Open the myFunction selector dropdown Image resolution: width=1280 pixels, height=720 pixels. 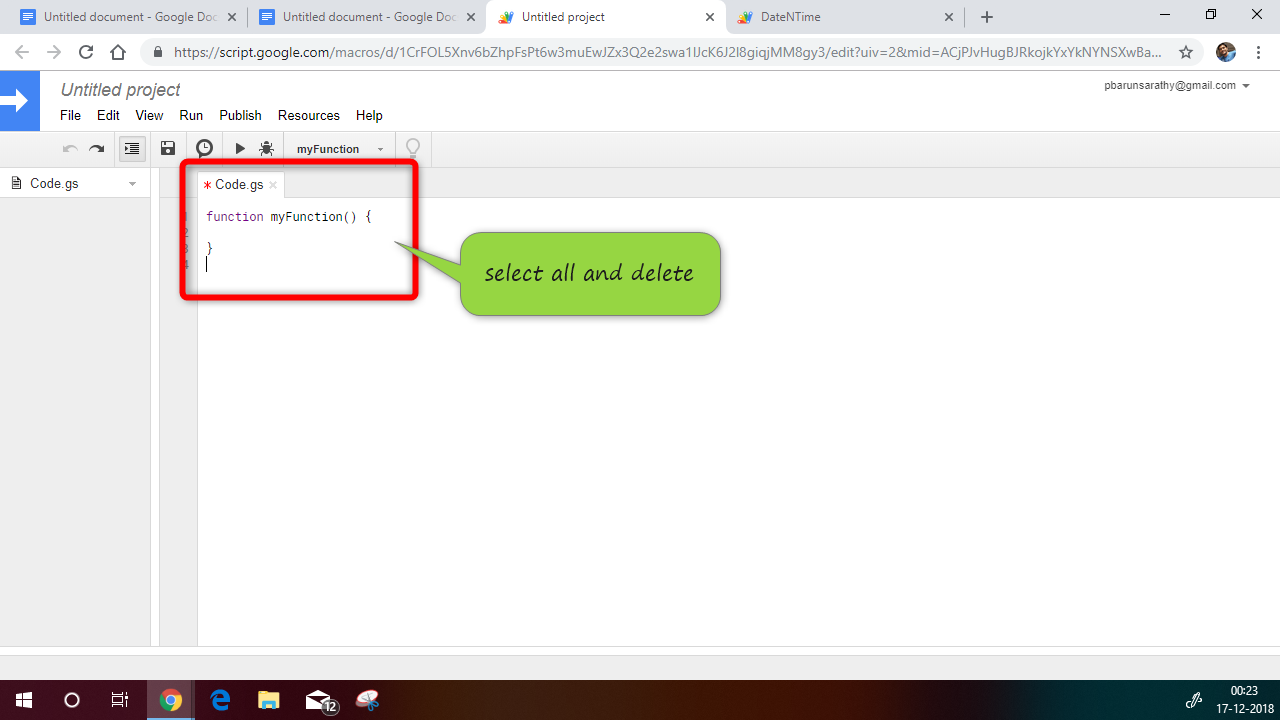[340, 149]
